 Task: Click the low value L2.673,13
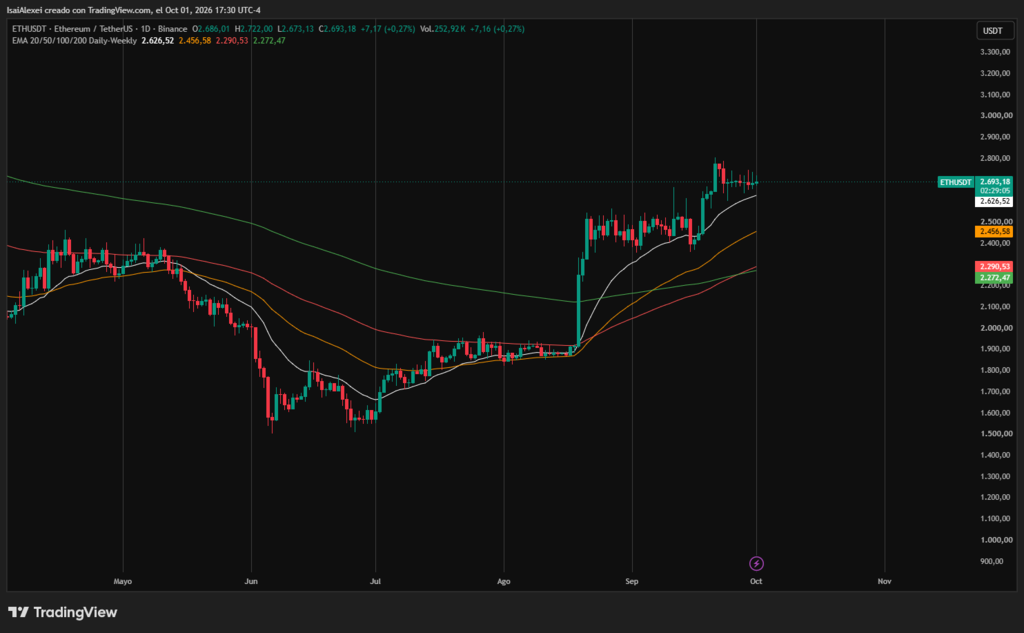pos(295,29)
